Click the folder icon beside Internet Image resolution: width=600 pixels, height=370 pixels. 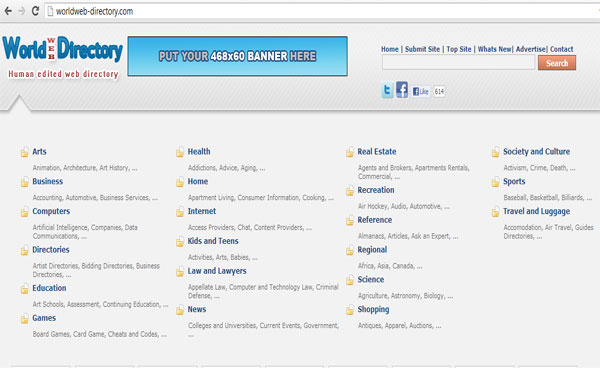tap(180, 212)
